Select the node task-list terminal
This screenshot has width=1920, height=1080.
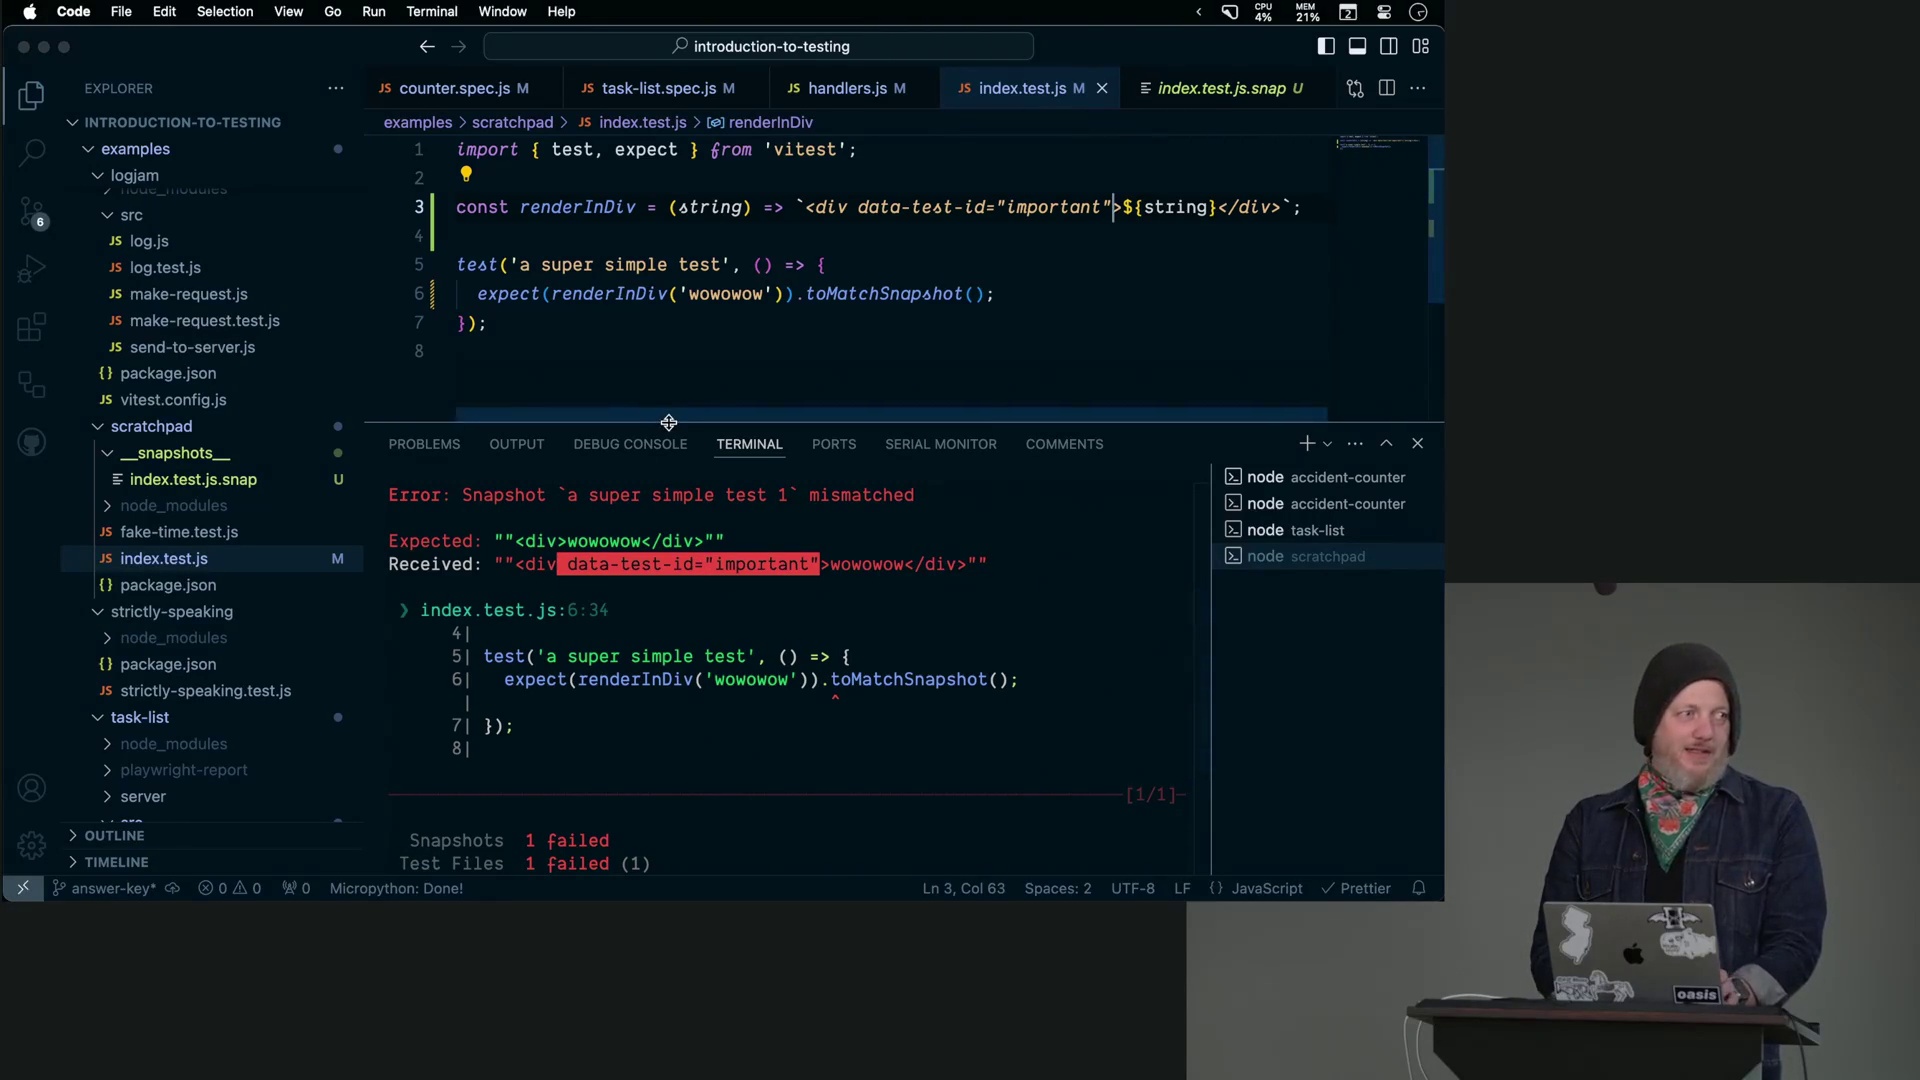tap(1327, 530)
